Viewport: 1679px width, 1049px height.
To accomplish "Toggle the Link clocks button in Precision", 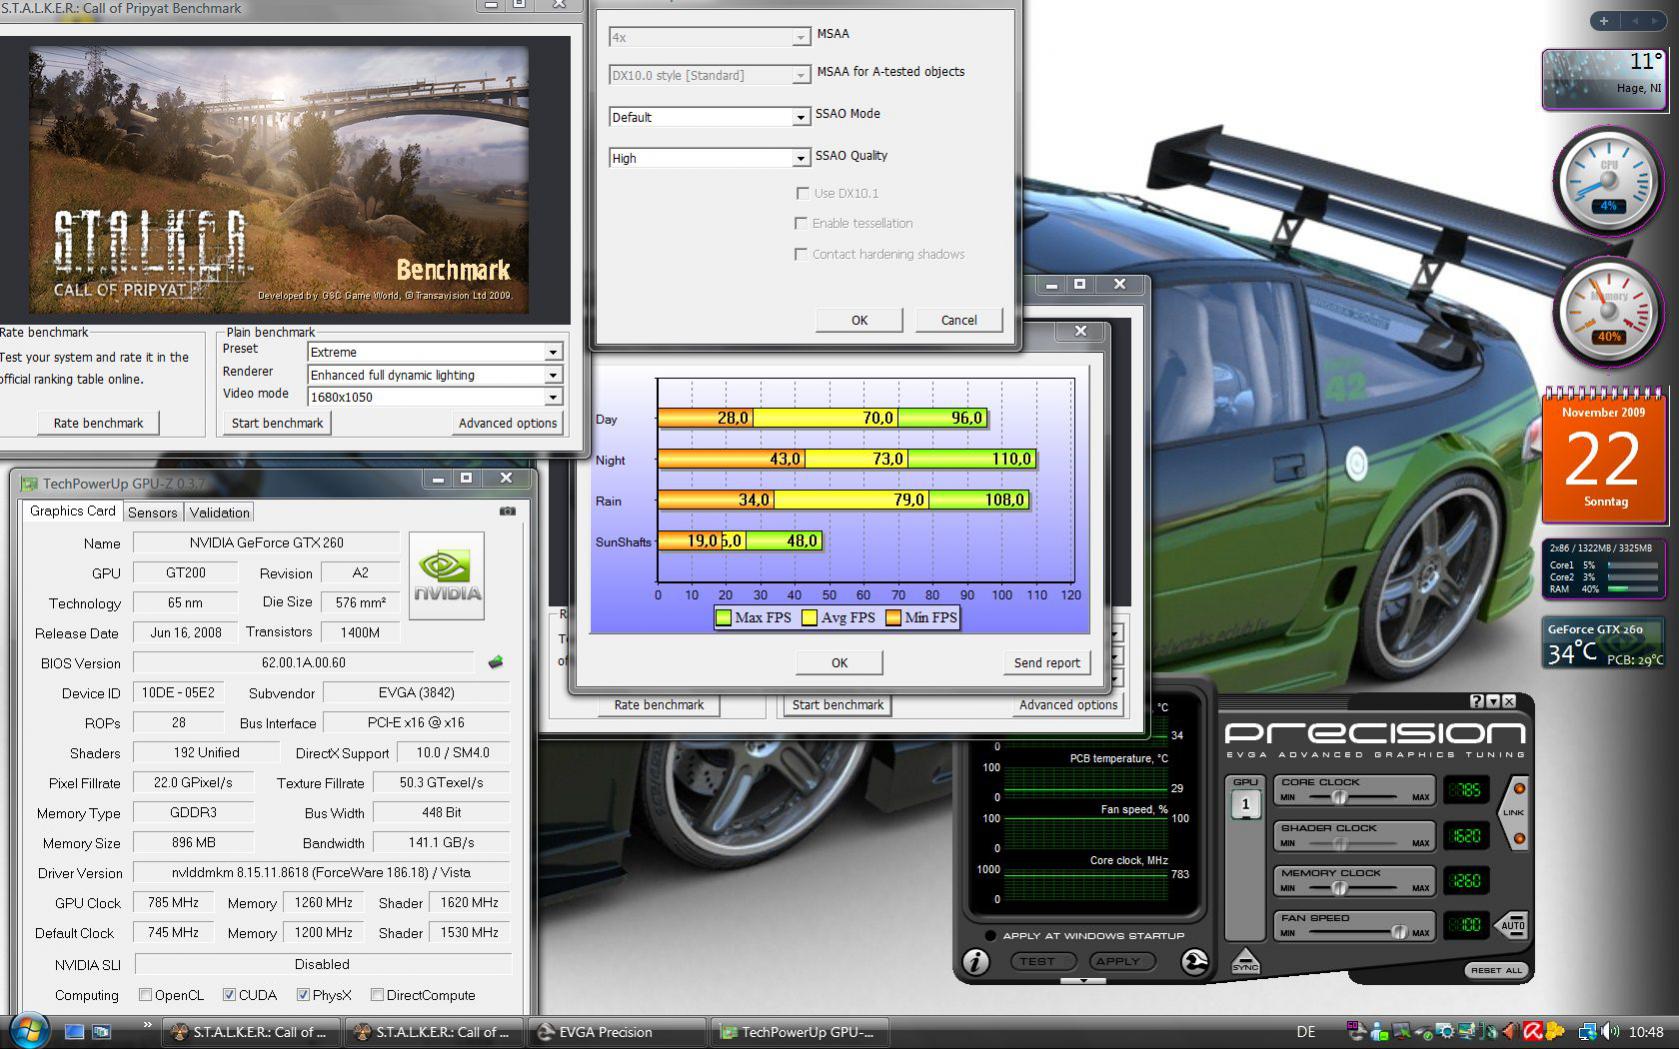I will click(1515, 813).
